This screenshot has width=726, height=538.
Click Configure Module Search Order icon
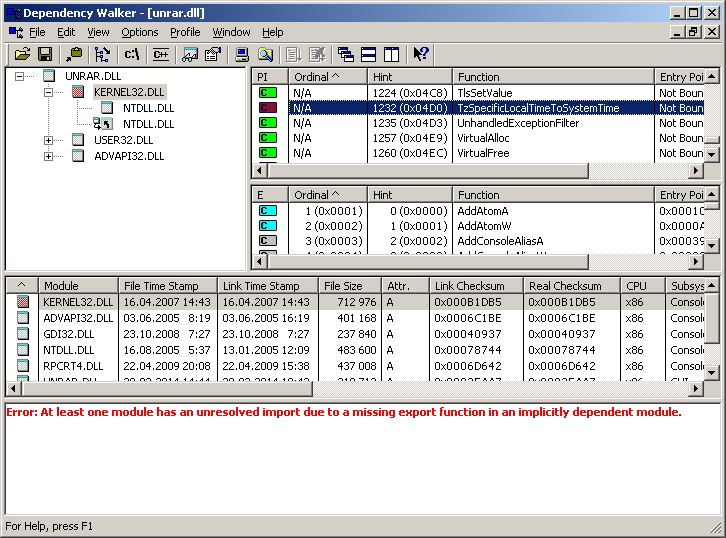pos(265,55)
